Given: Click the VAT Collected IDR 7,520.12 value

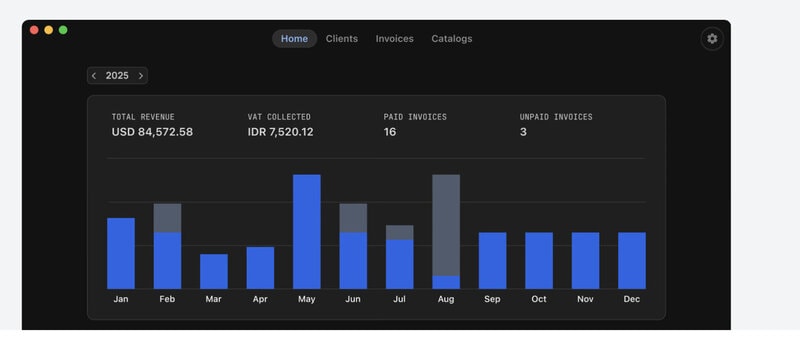Looking at the screenshot, I should pos(281,132).
